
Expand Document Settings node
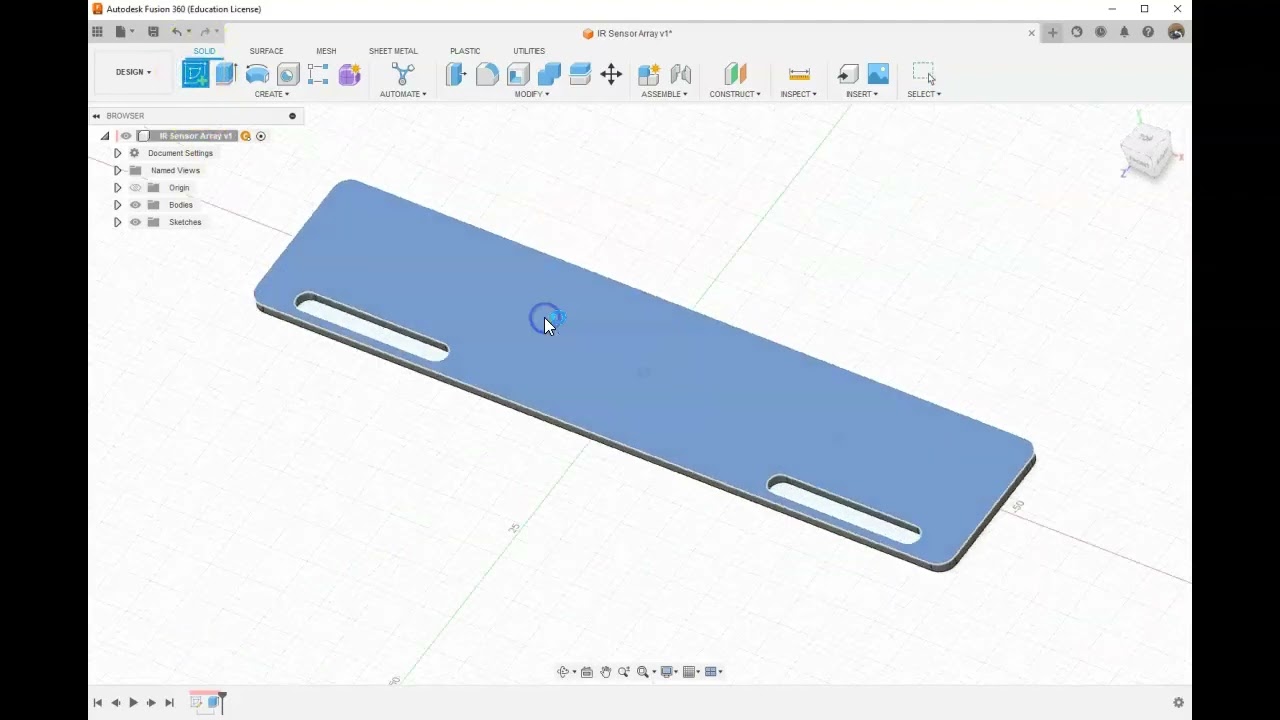pos(117,153)
